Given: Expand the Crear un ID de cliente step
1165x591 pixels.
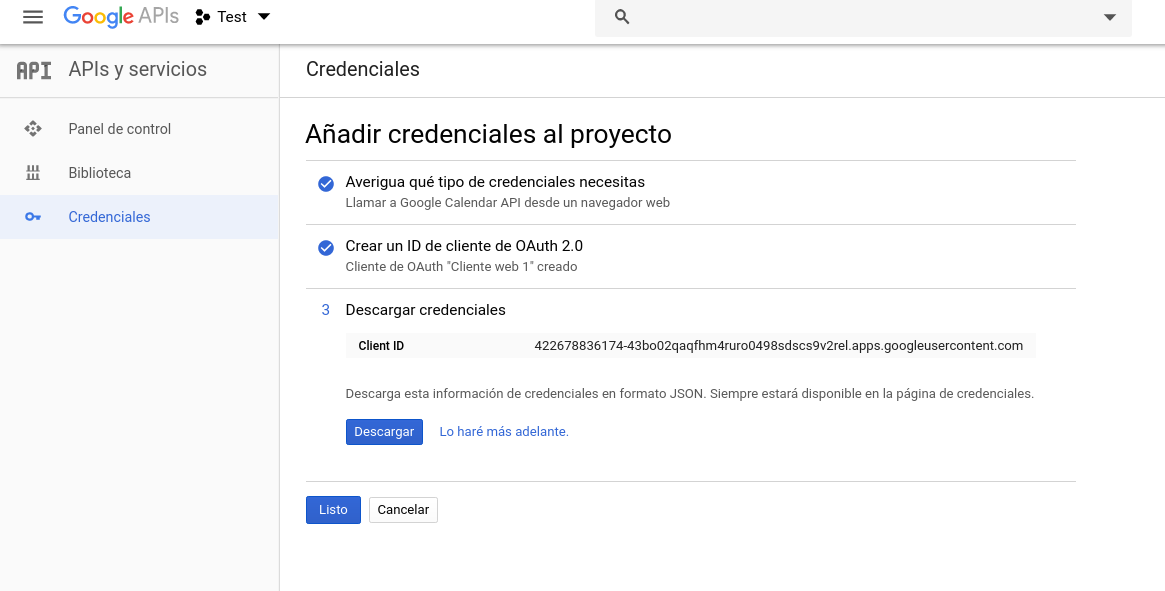Looking at the screenshot, I should coord(464,246).
